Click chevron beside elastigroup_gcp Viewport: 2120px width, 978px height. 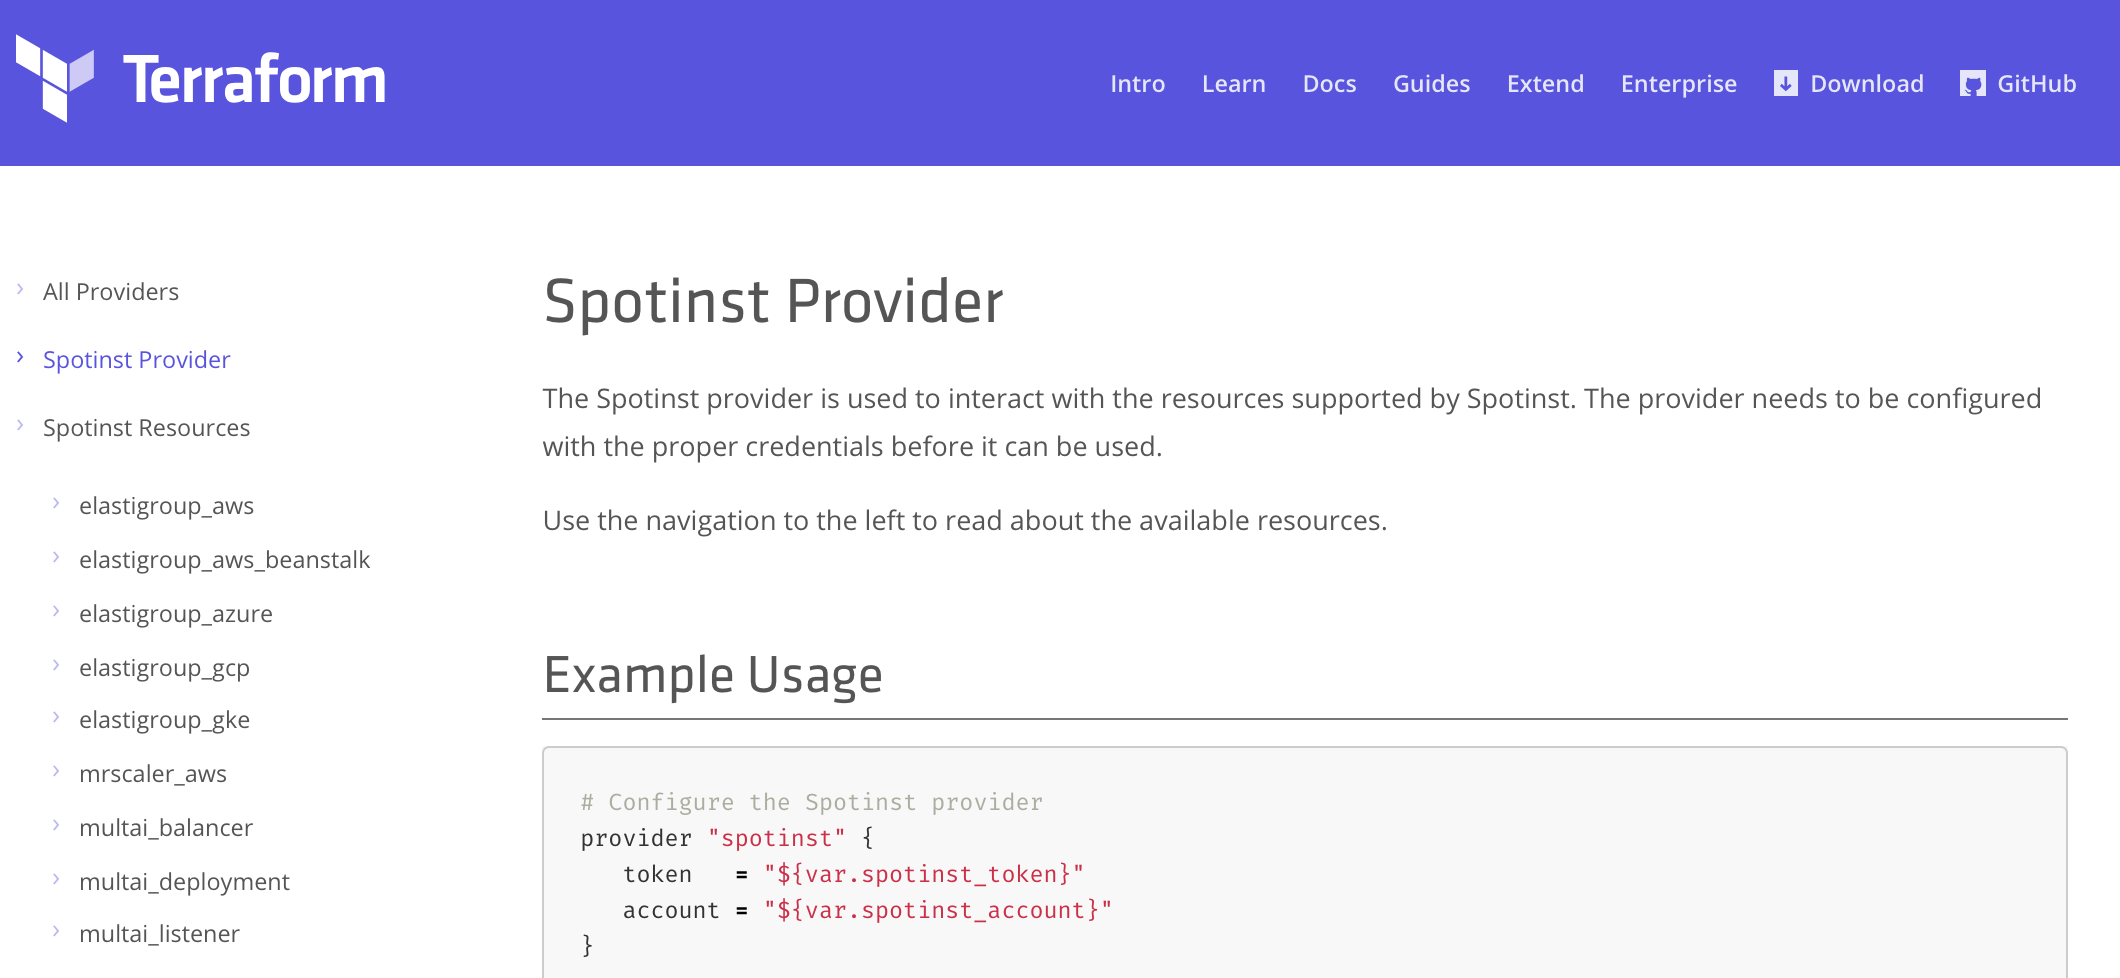[56, 665]
